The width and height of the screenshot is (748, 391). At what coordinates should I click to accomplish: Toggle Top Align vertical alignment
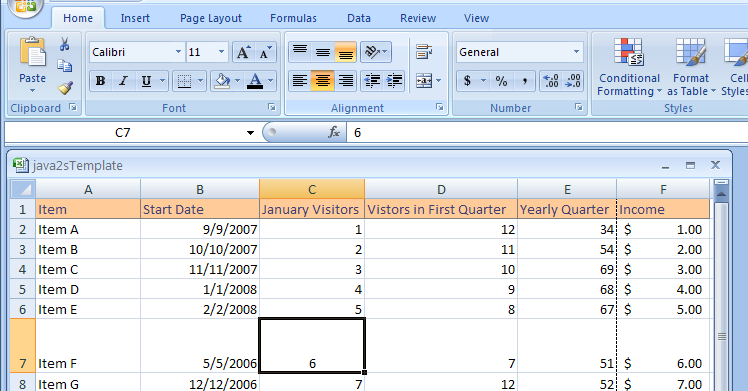300,52
